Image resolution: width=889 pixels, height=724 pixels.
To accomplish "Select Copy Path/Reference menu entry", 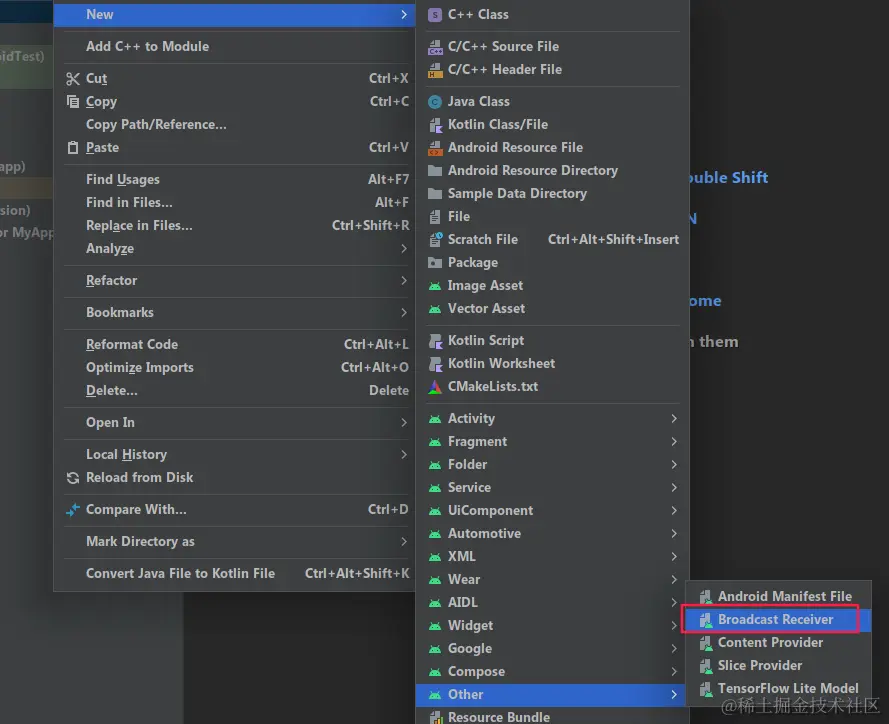I will coord(235,125).
